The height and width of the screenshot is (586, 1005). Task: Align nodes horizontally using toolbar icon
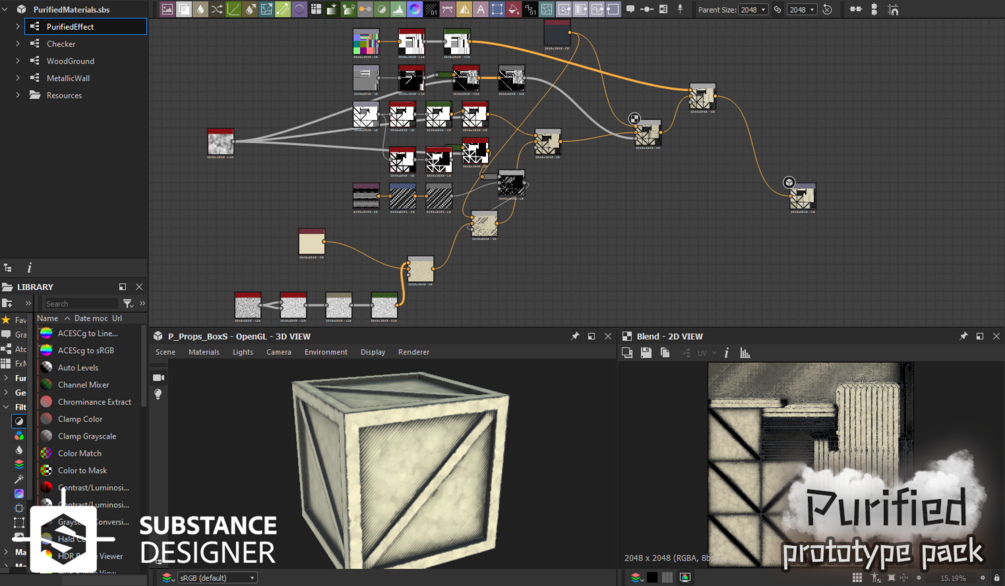(856, 10)
